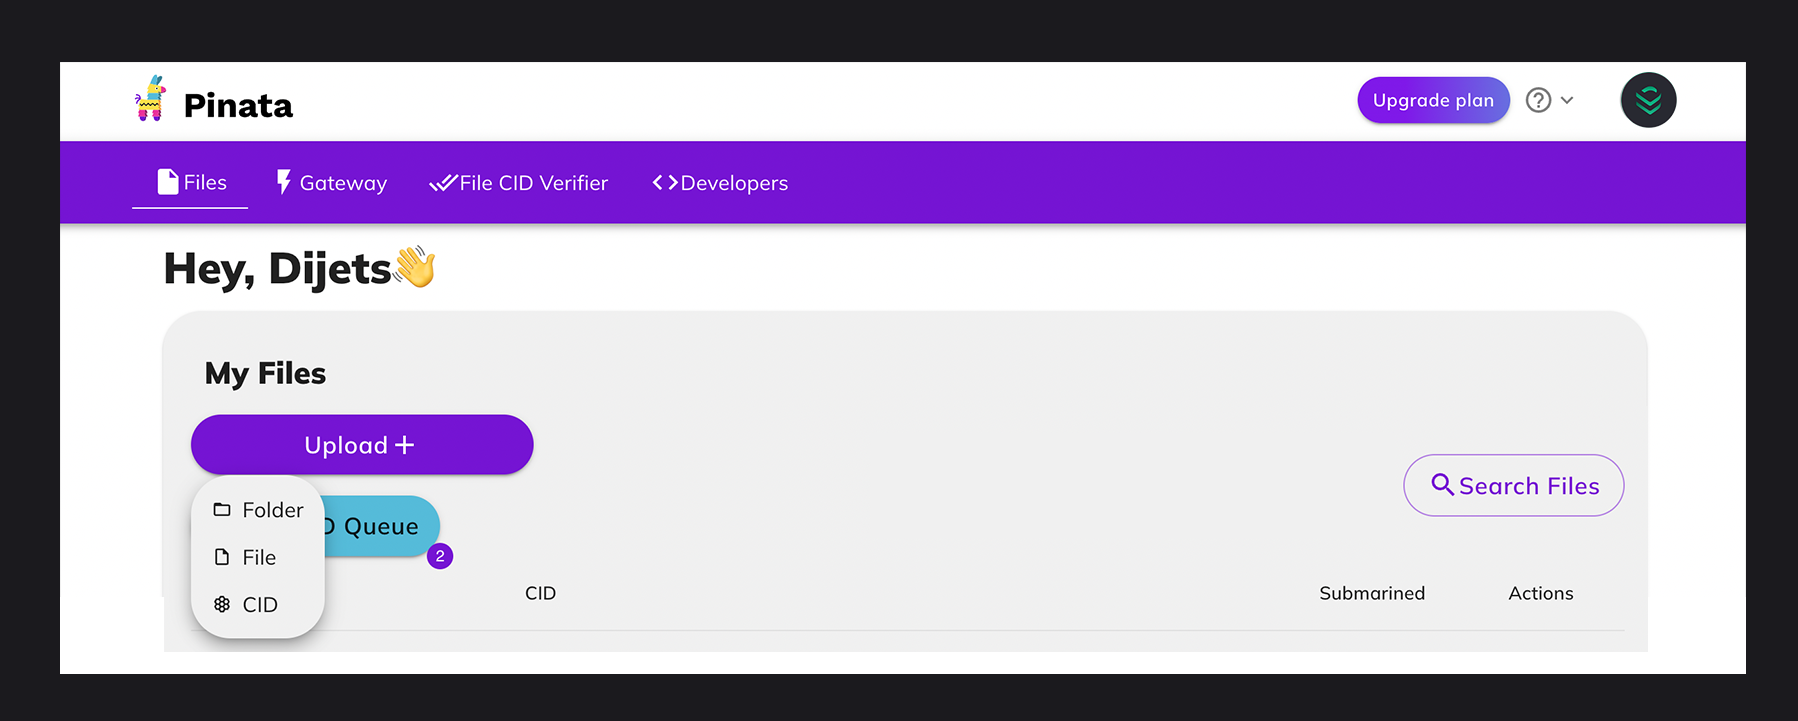Click the Queue badge showing 2

(x=440, y=556)
